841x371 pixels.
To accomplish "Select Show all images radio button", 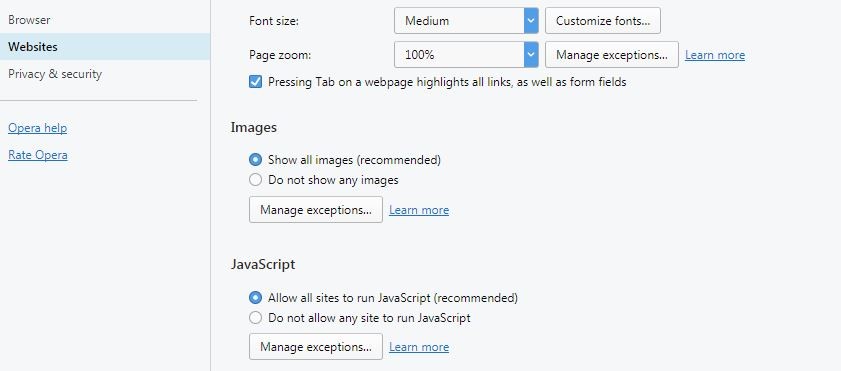I will tap(256, 160).
